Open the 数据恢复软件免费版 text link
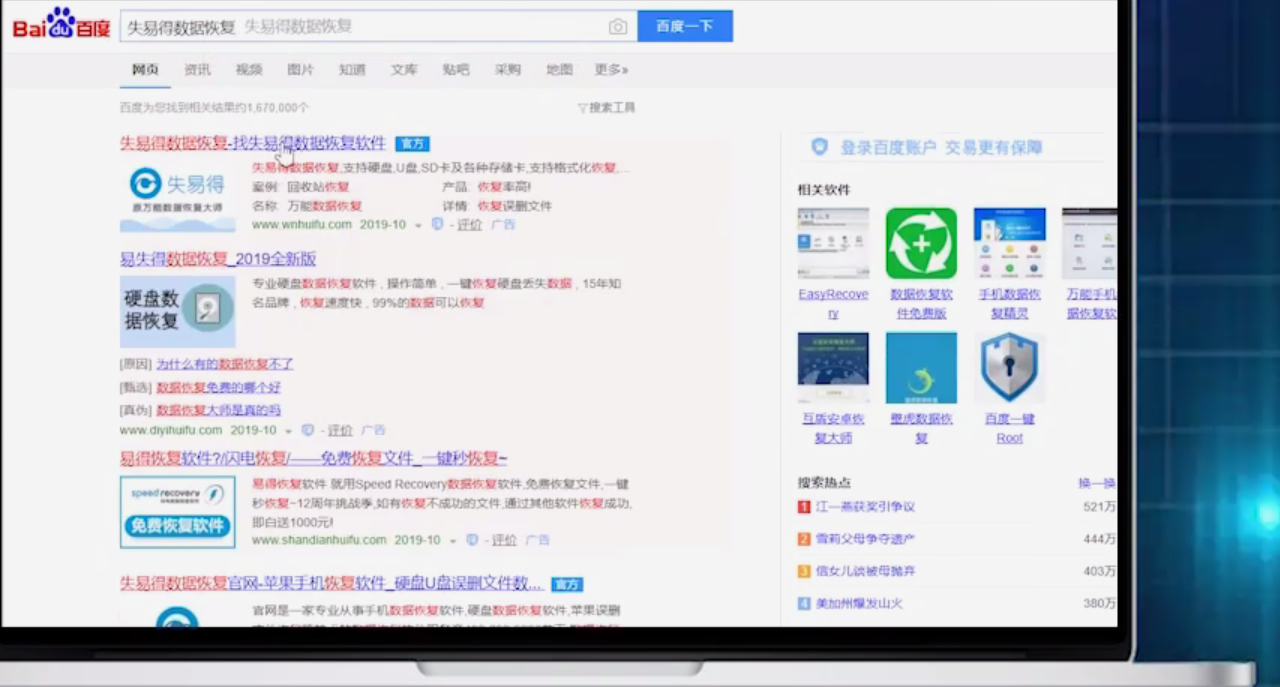The width and height of the screenshot is (1280, 687). point(921,304)
